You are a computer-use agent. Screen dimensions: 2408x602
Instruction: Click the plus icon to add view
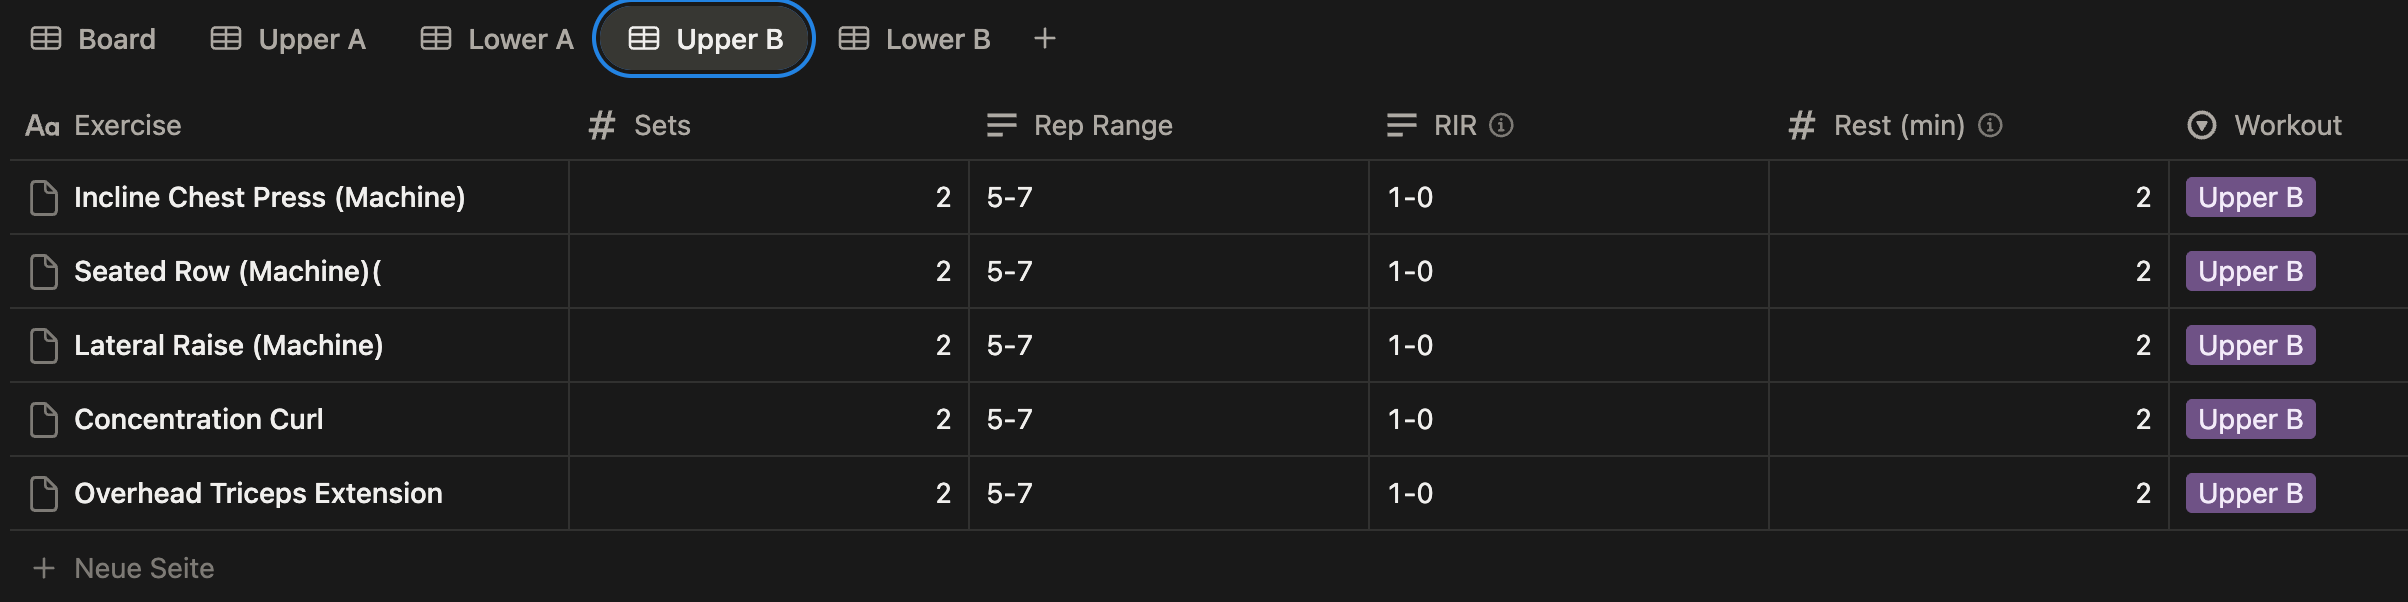1044,39
